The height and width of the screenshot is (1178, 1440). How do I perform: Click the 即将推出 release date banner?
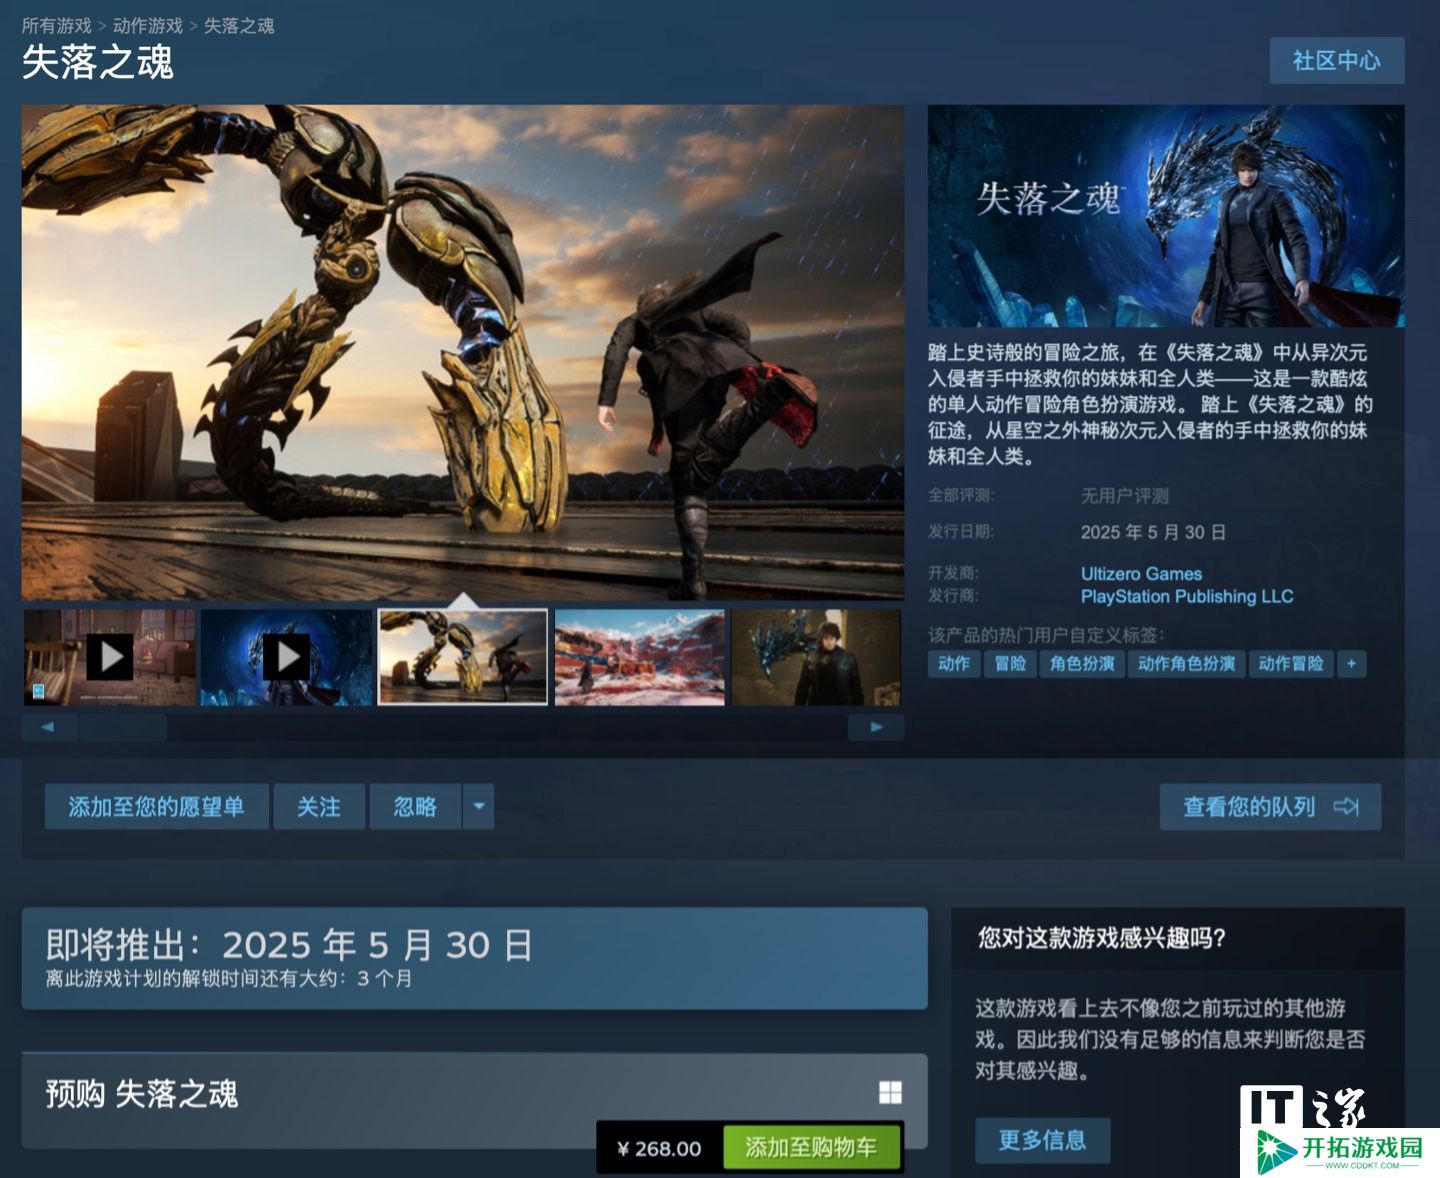click(x=475, y=958)
